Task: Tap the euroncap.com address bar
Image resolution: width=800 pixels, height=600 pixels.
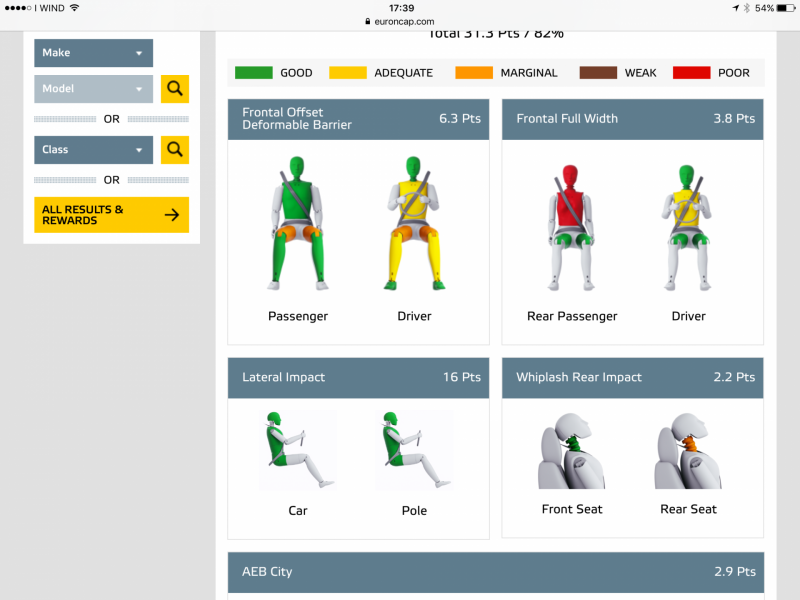Action: pos(400,21)
